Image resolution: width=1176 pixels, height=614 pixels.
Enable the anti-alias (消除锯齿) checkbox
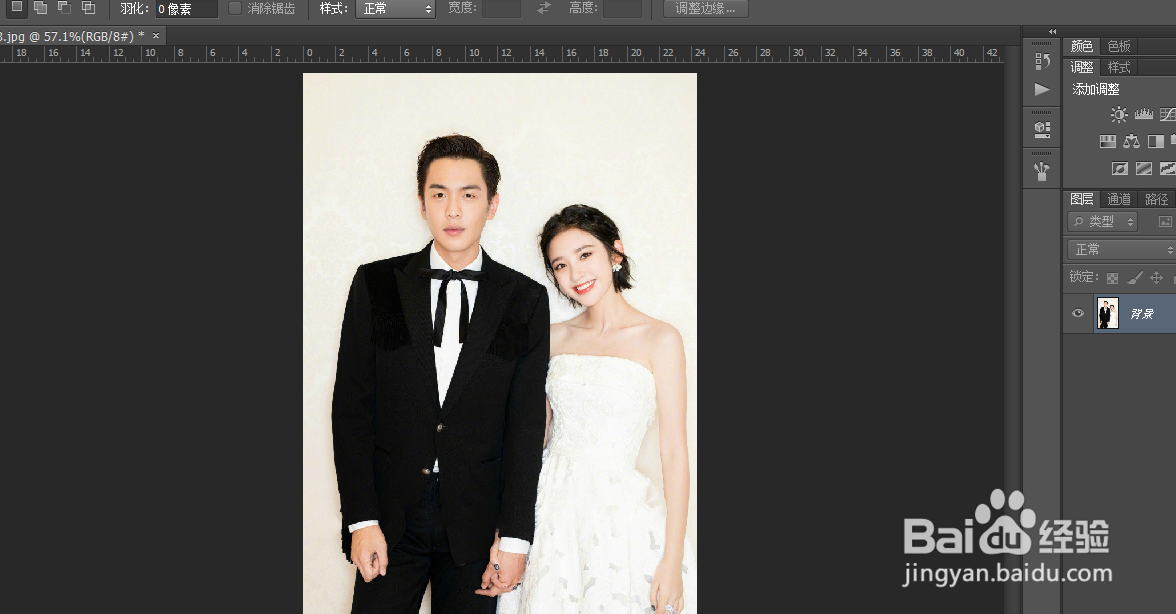click(235, 8)
